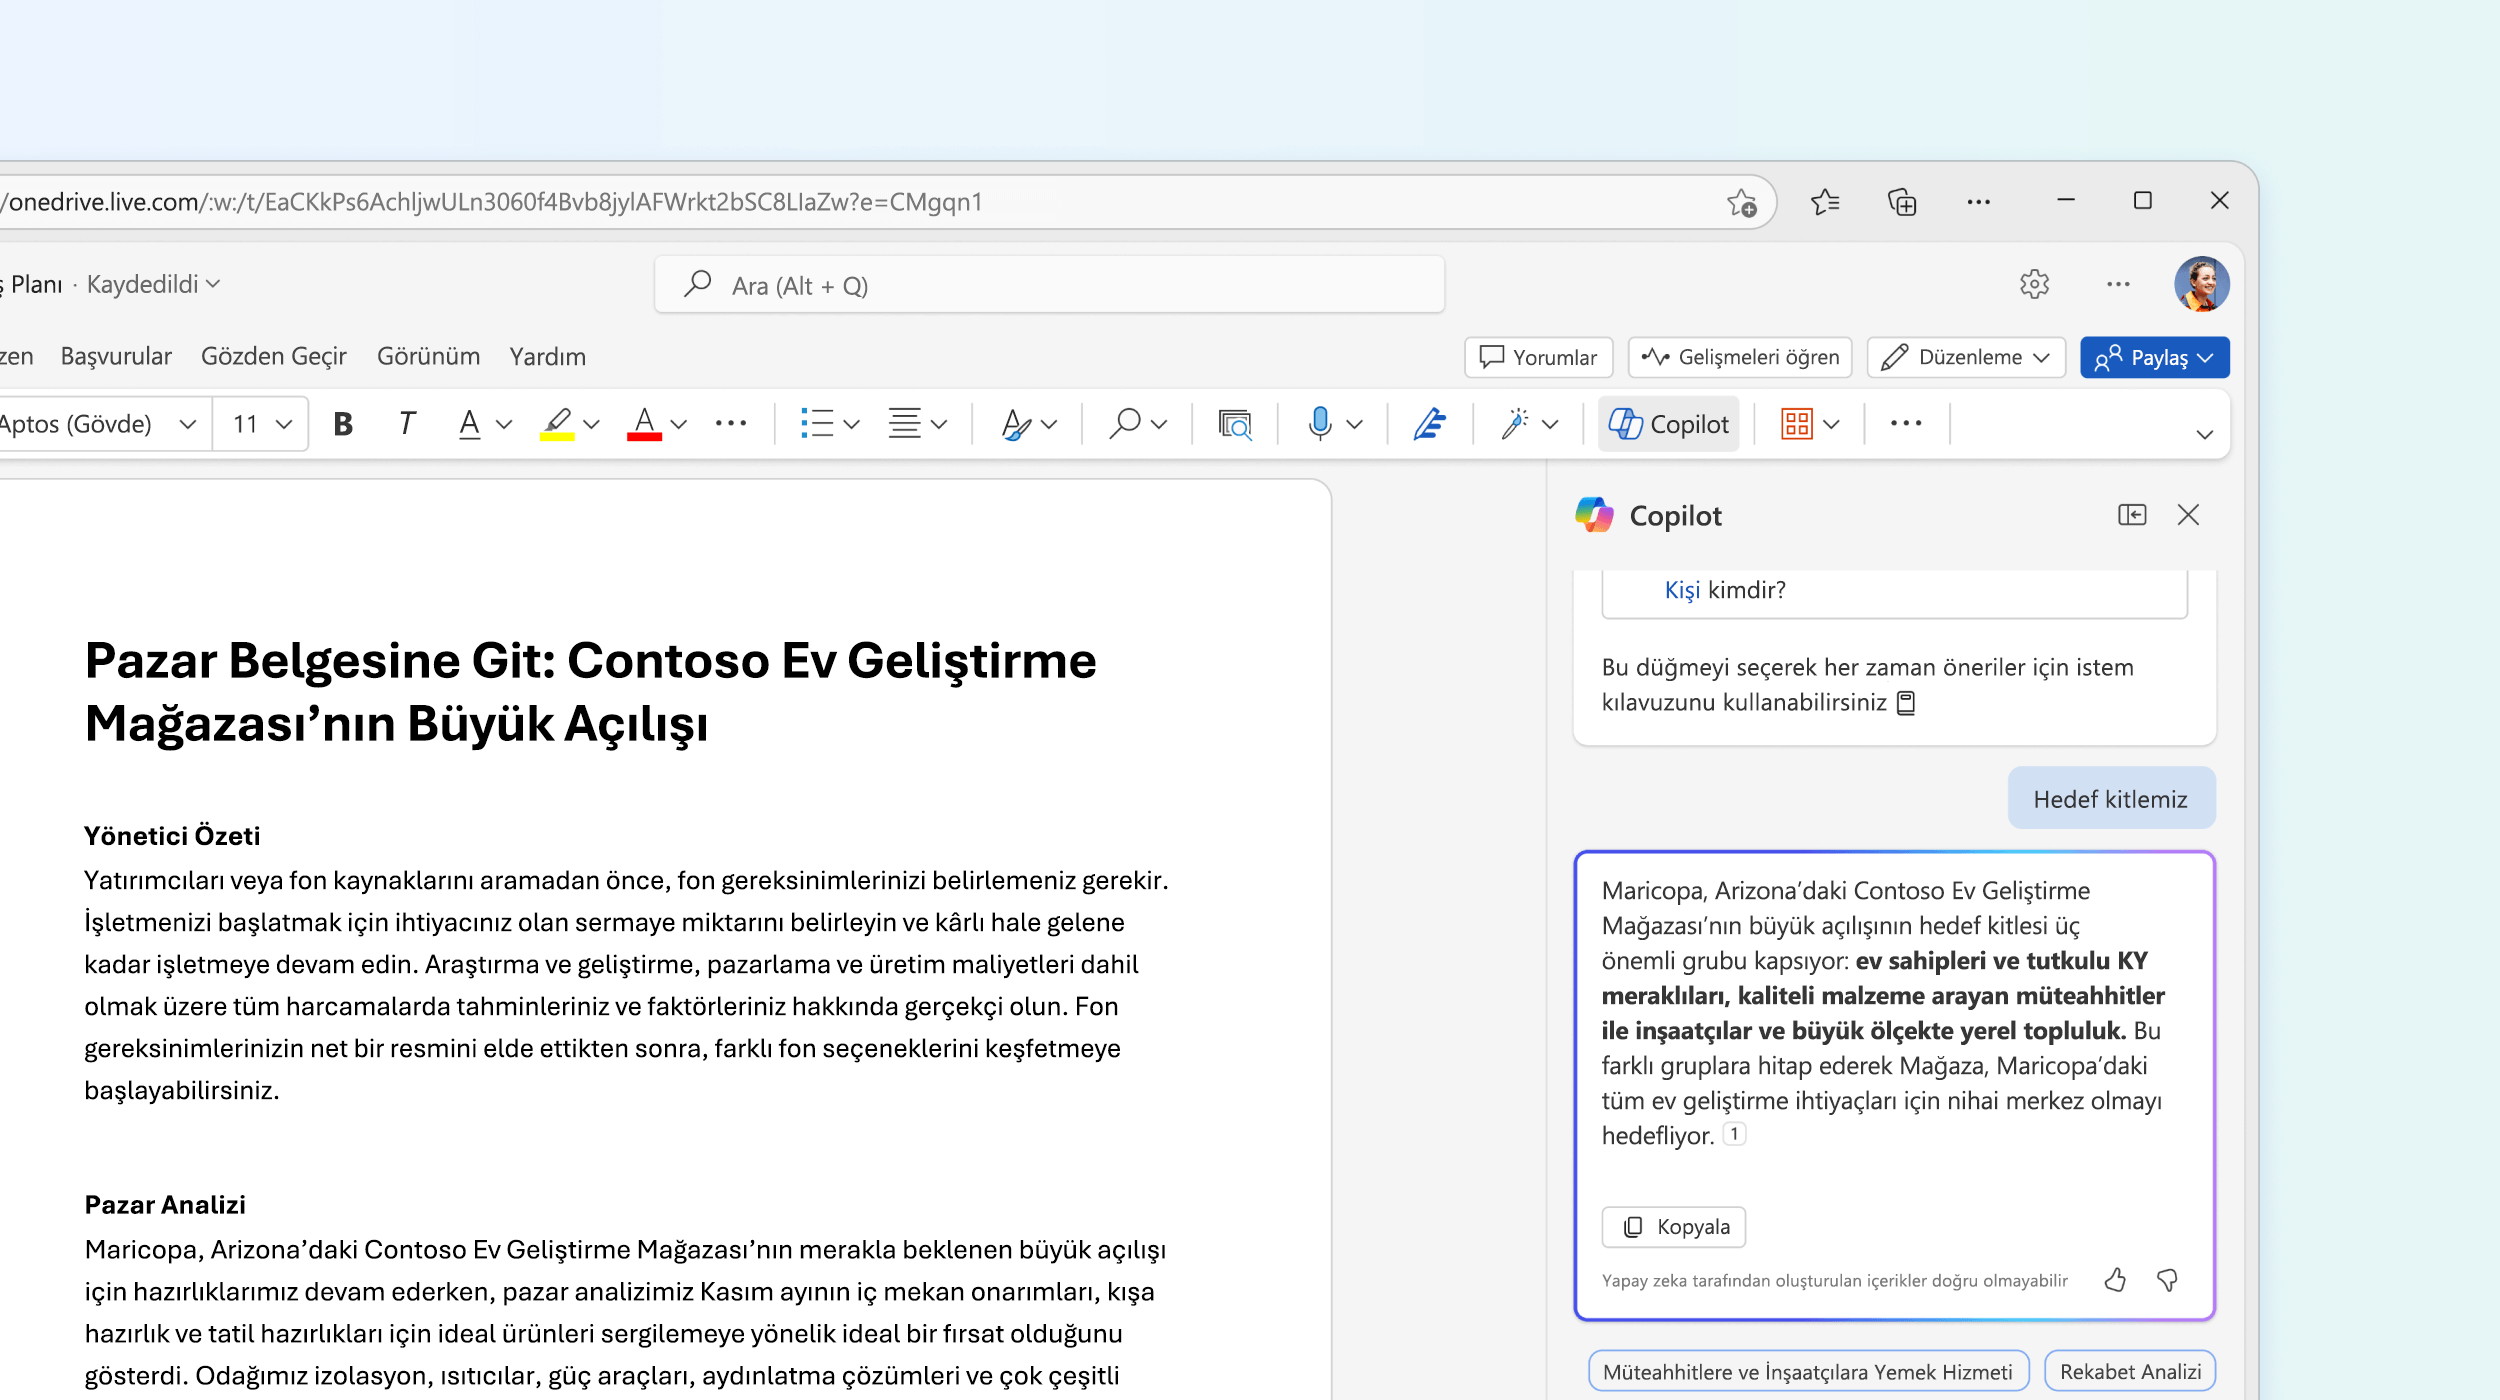The image size is (2500, 1400).
Task: Click the paragraph alignment icon
Action: 905,424
